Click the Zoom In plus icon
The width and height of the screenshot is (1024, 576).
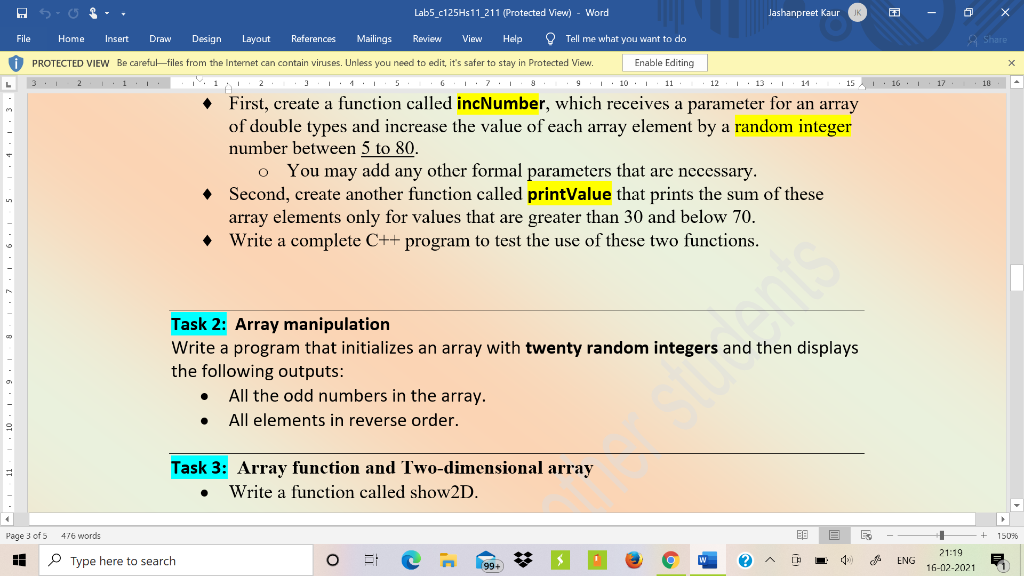click(x=984, y=535)
